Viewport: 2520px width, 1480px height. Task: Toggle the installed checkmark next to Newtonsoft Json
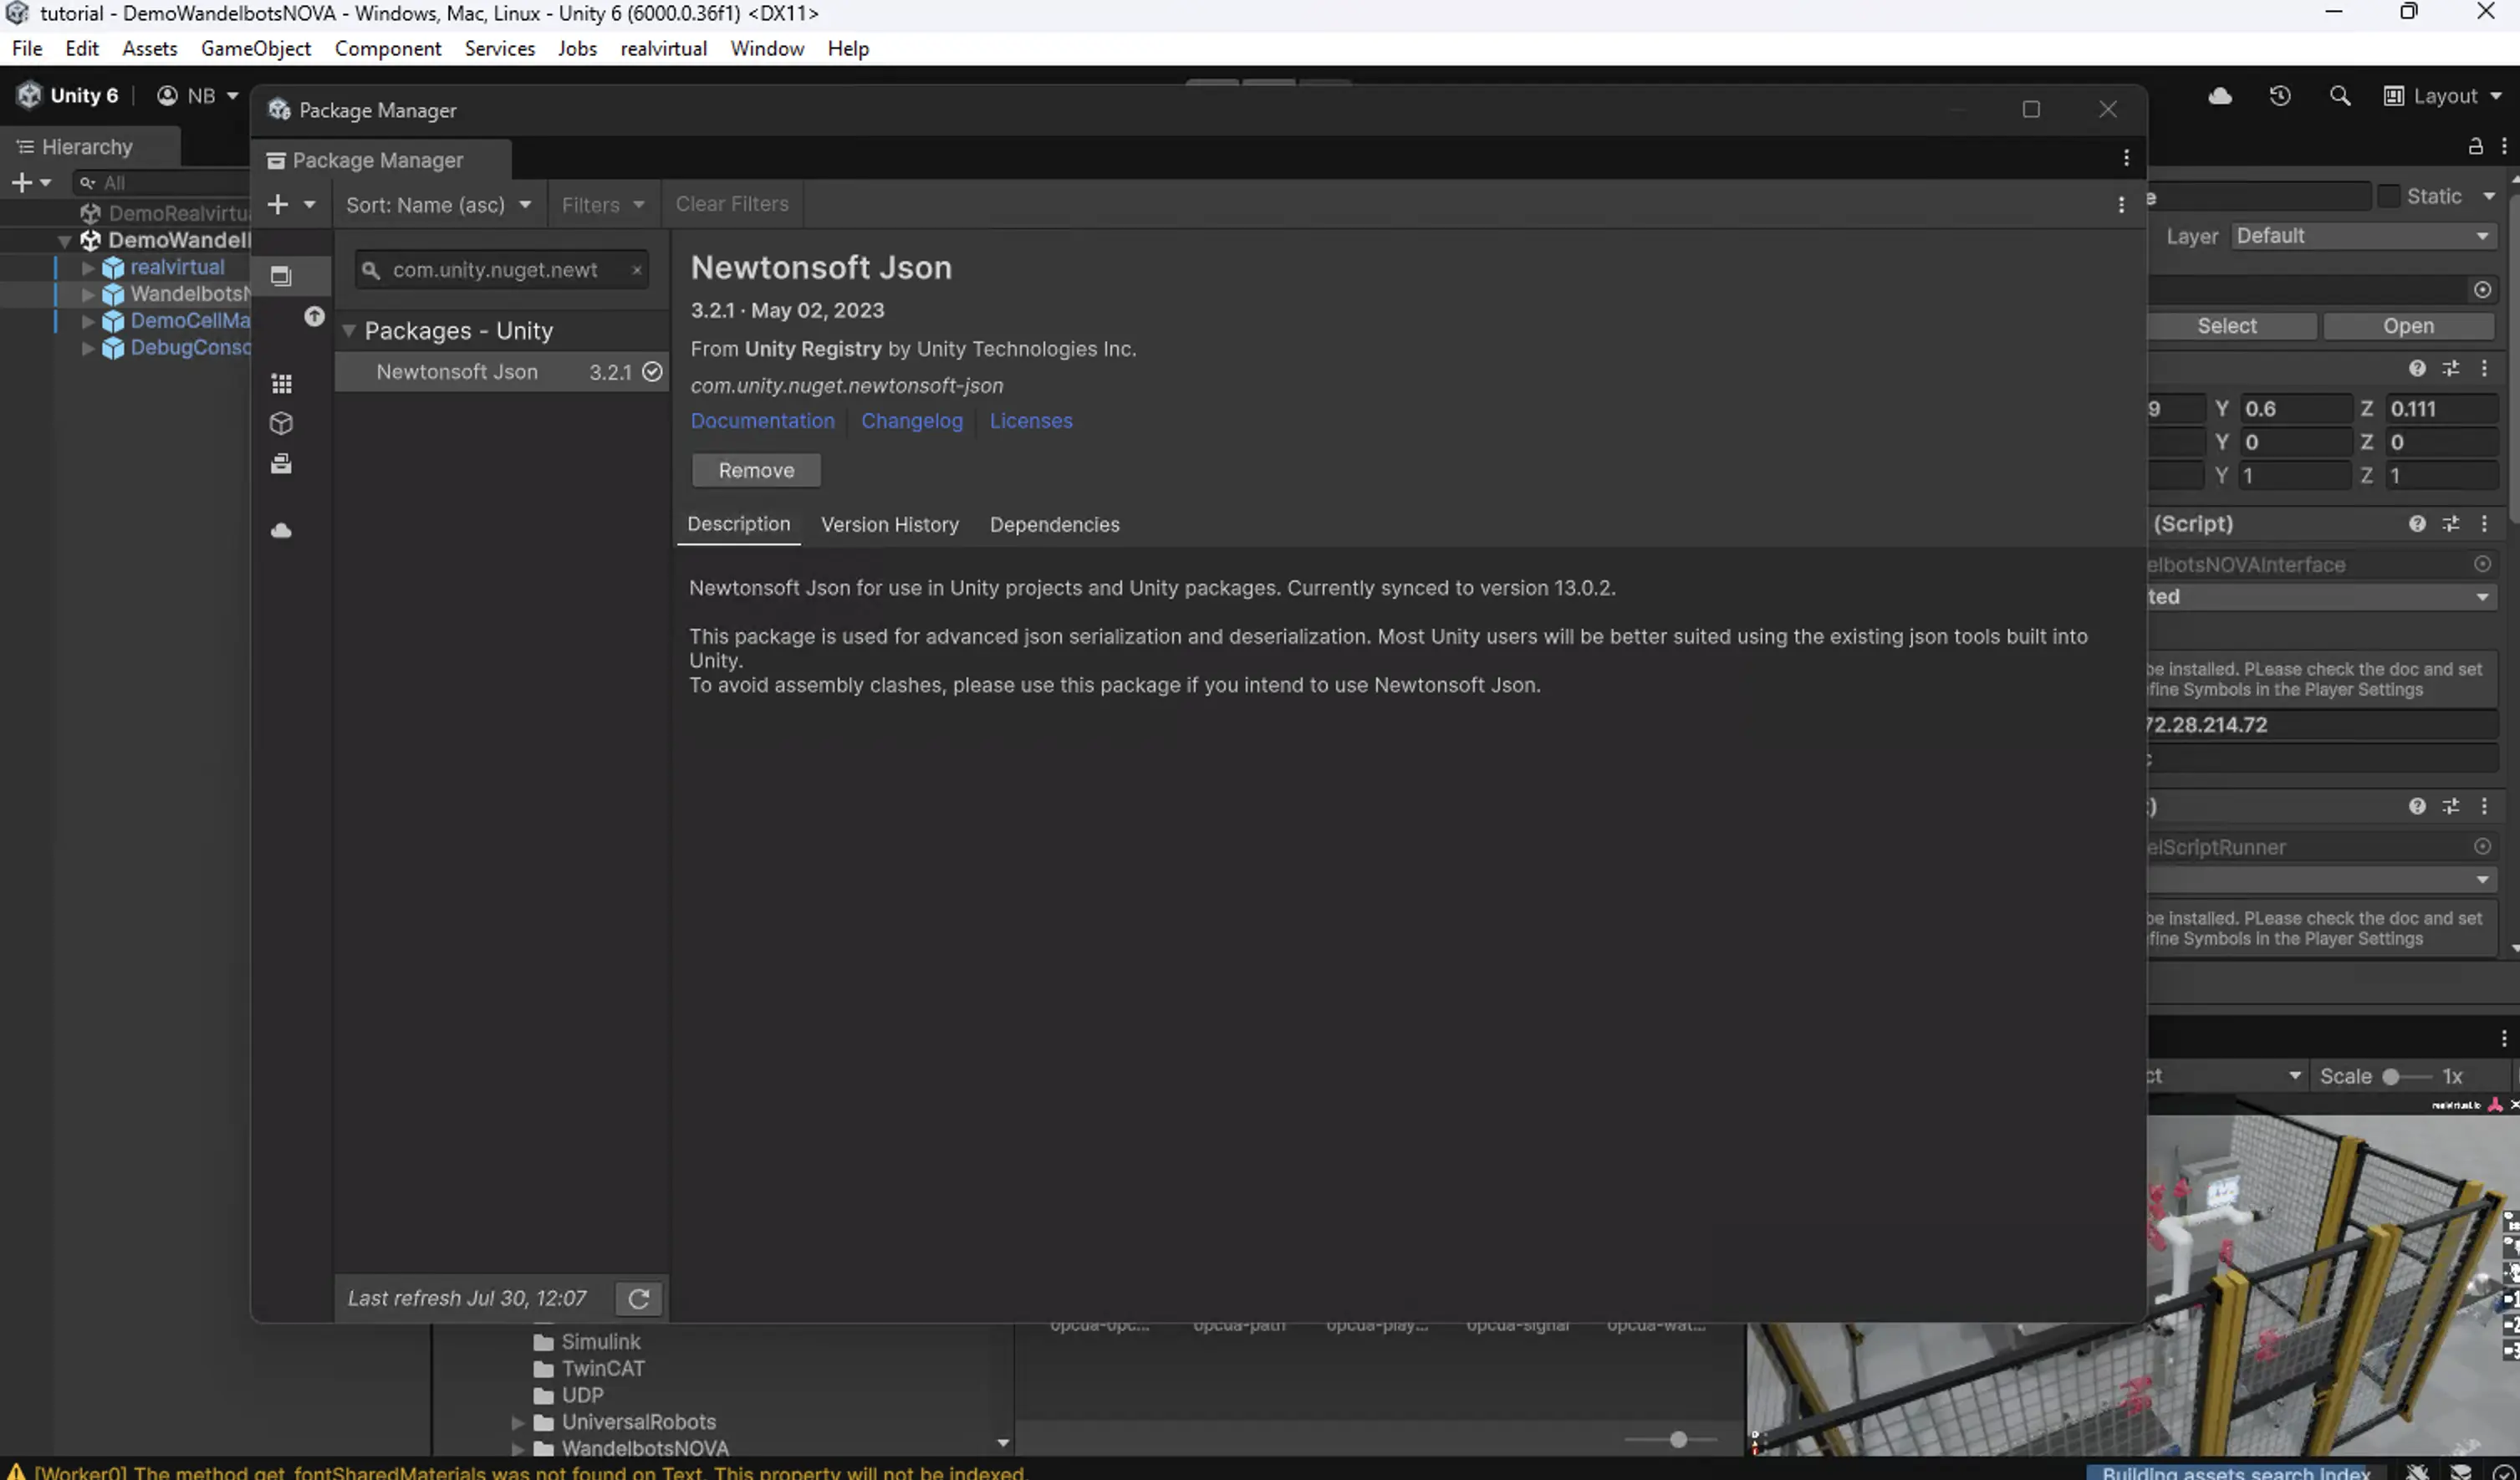point(653,371)
